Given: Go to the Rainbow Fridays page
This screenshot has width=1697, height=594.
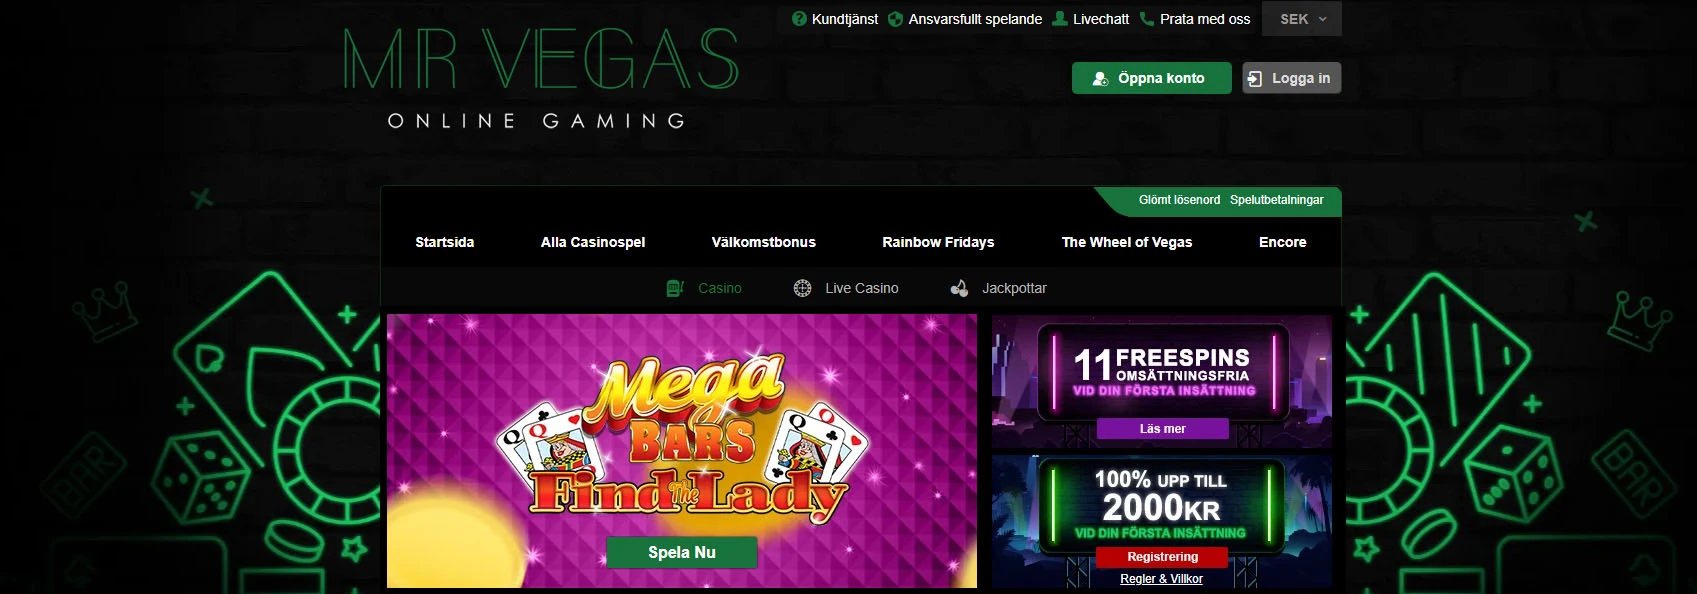Looking at the screenshot, I should (x=938, y=242).
